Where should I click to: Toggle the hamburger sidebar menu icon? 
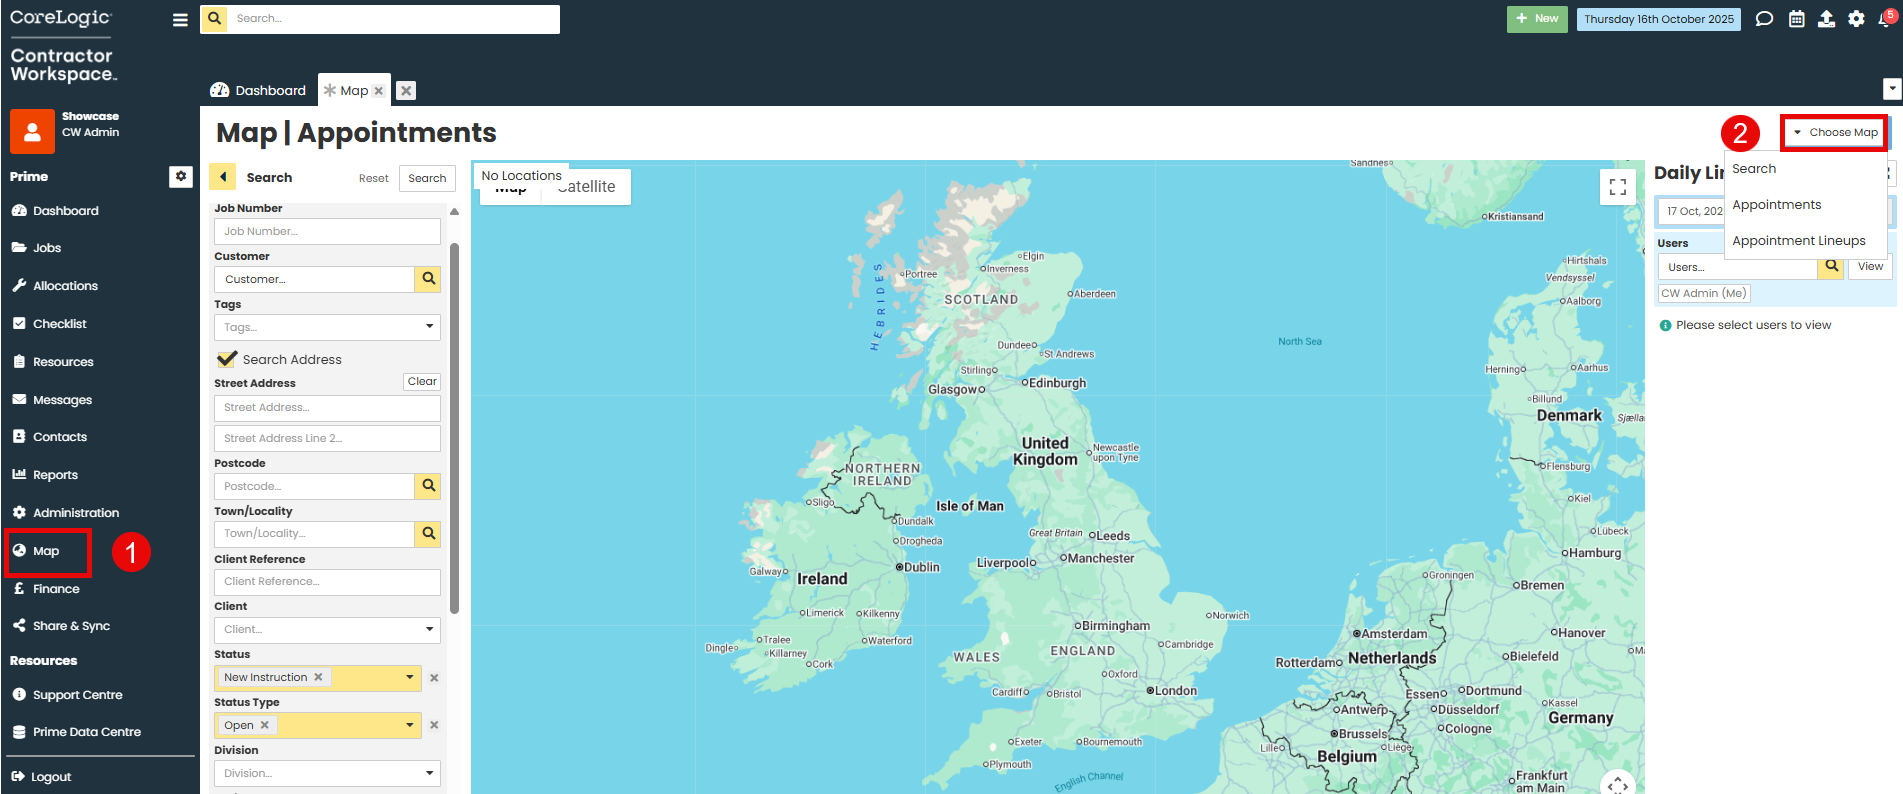pos(180,19)
